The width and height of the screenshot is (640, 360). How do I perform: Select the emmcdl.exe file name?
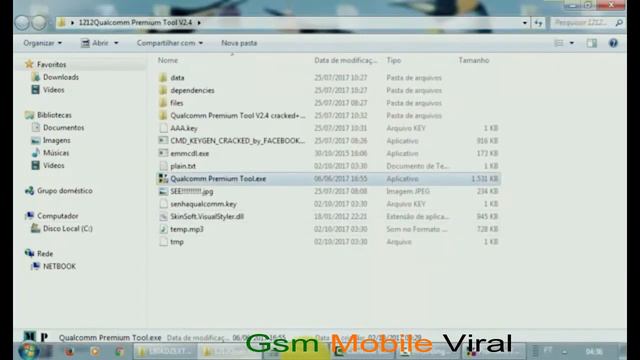click(190, 153)
